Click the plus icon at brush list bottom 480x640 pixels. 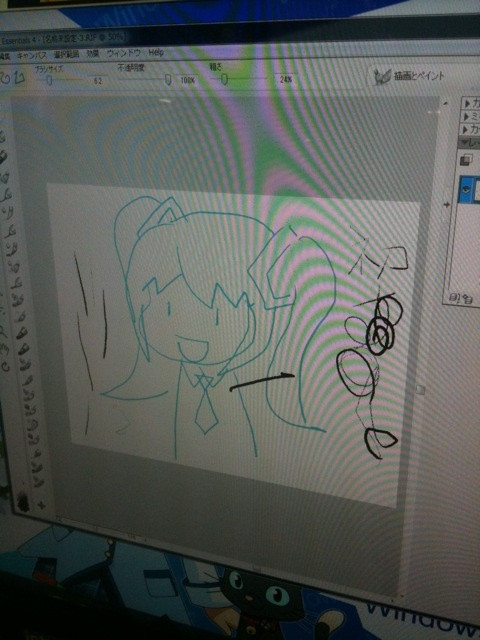41,505
